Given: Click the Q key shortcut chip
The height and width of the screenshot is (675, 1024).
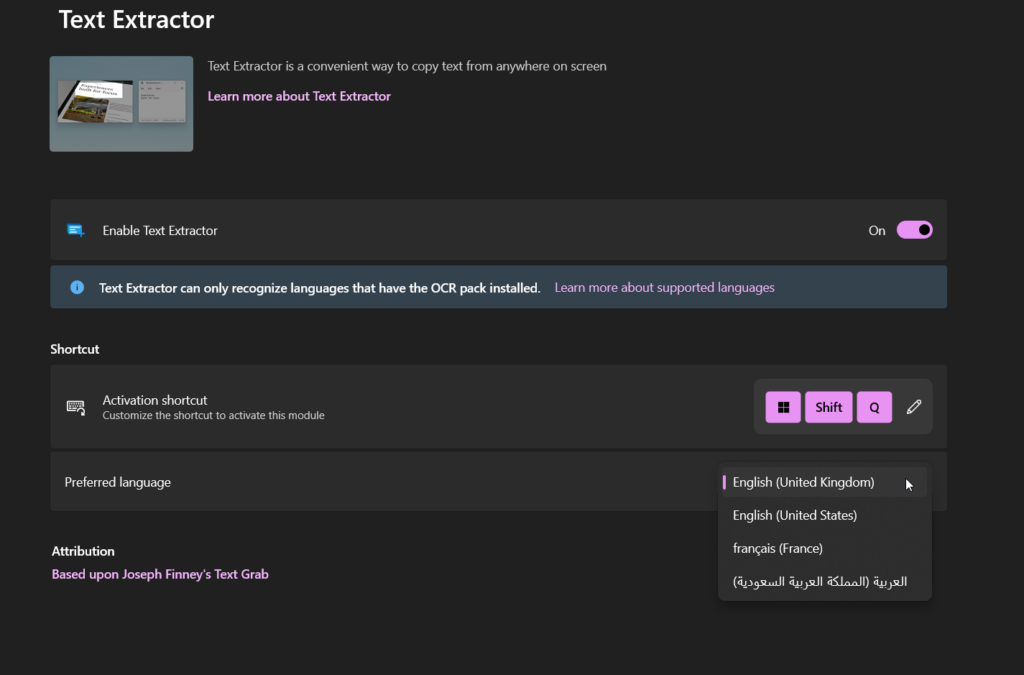Looking at the screenshot, I should (x=874, y=407).
